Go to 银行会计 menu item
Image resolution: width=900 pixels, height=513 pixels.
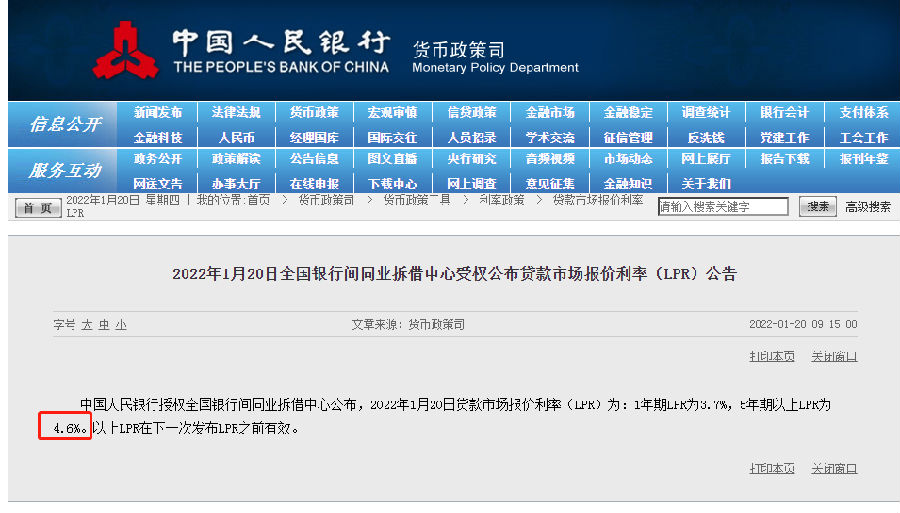click(x=785, y=112)
